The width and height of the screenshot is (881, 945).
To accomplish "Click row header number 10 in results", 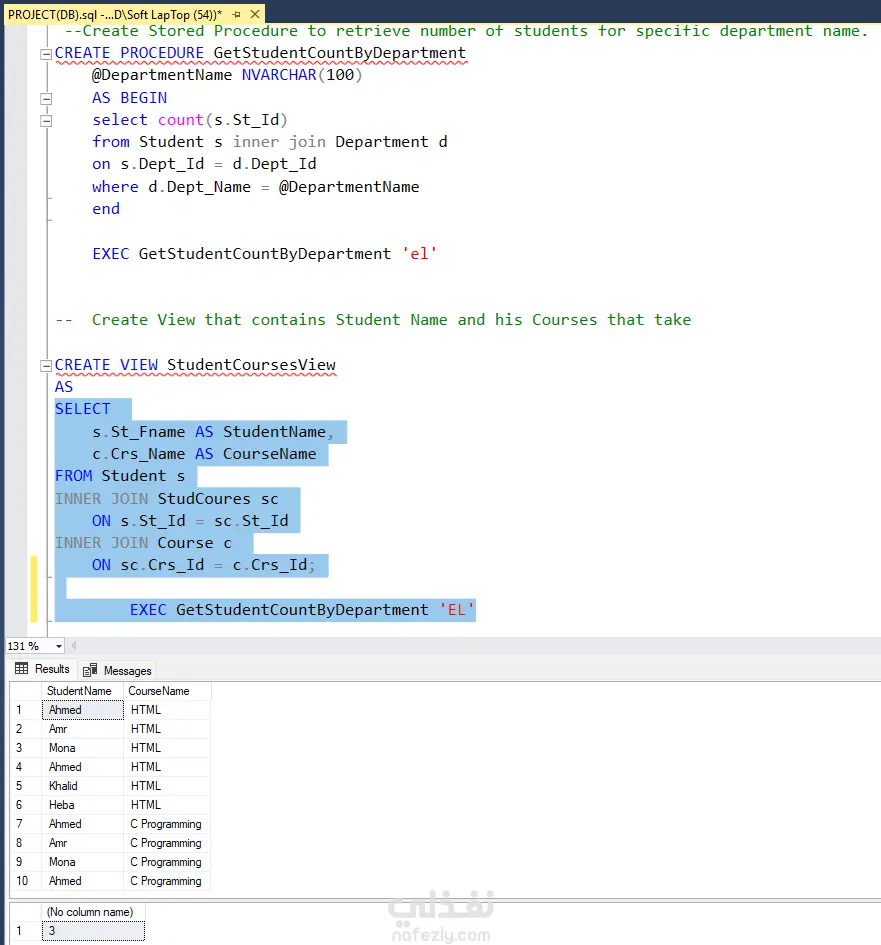I will pos(25,881).
